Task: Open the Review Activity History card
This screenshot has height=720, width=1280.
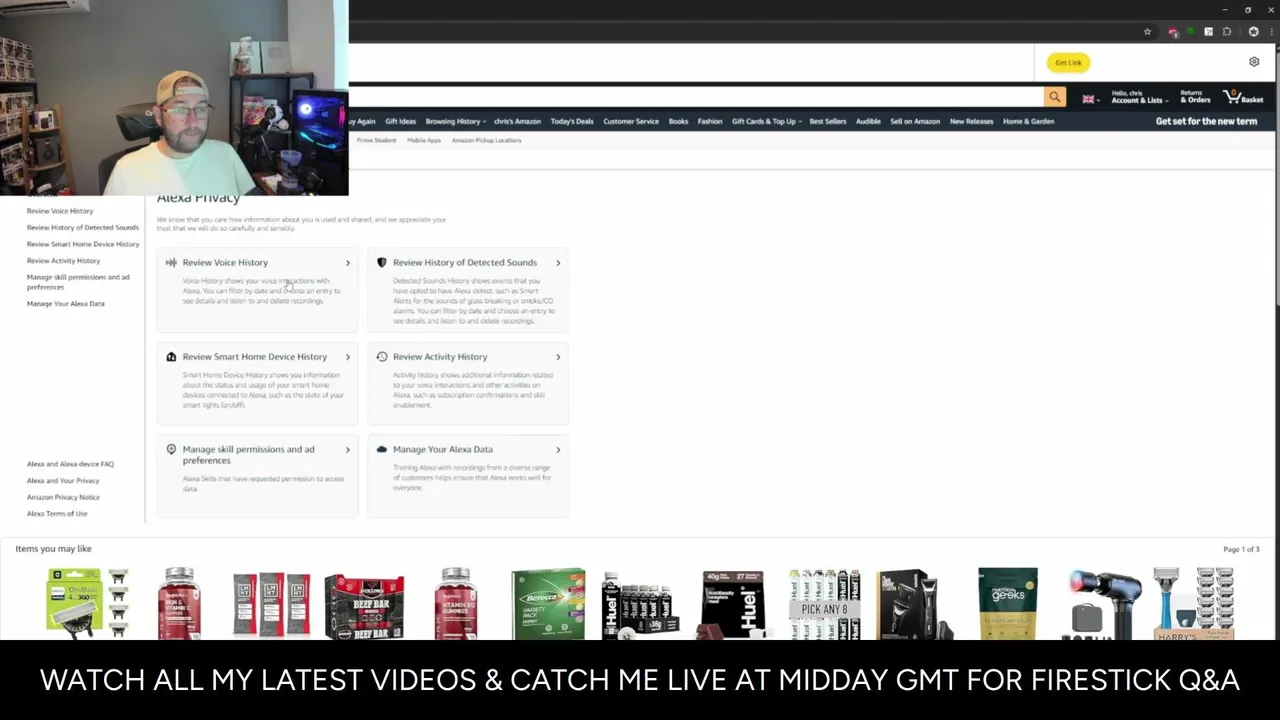Action: coord(468,384)
